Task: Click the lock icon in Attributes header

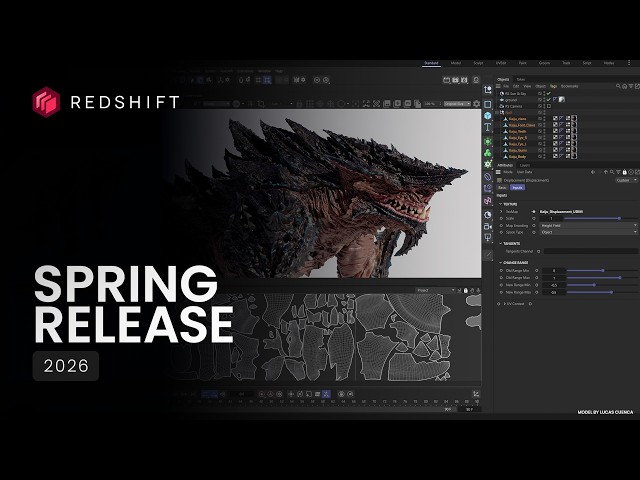Action: coord(624,172)
